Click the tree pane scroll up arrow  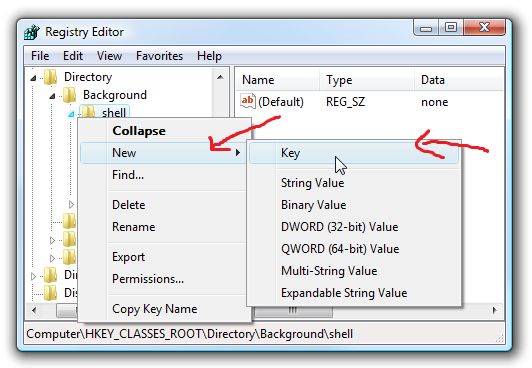click(220, 77)
